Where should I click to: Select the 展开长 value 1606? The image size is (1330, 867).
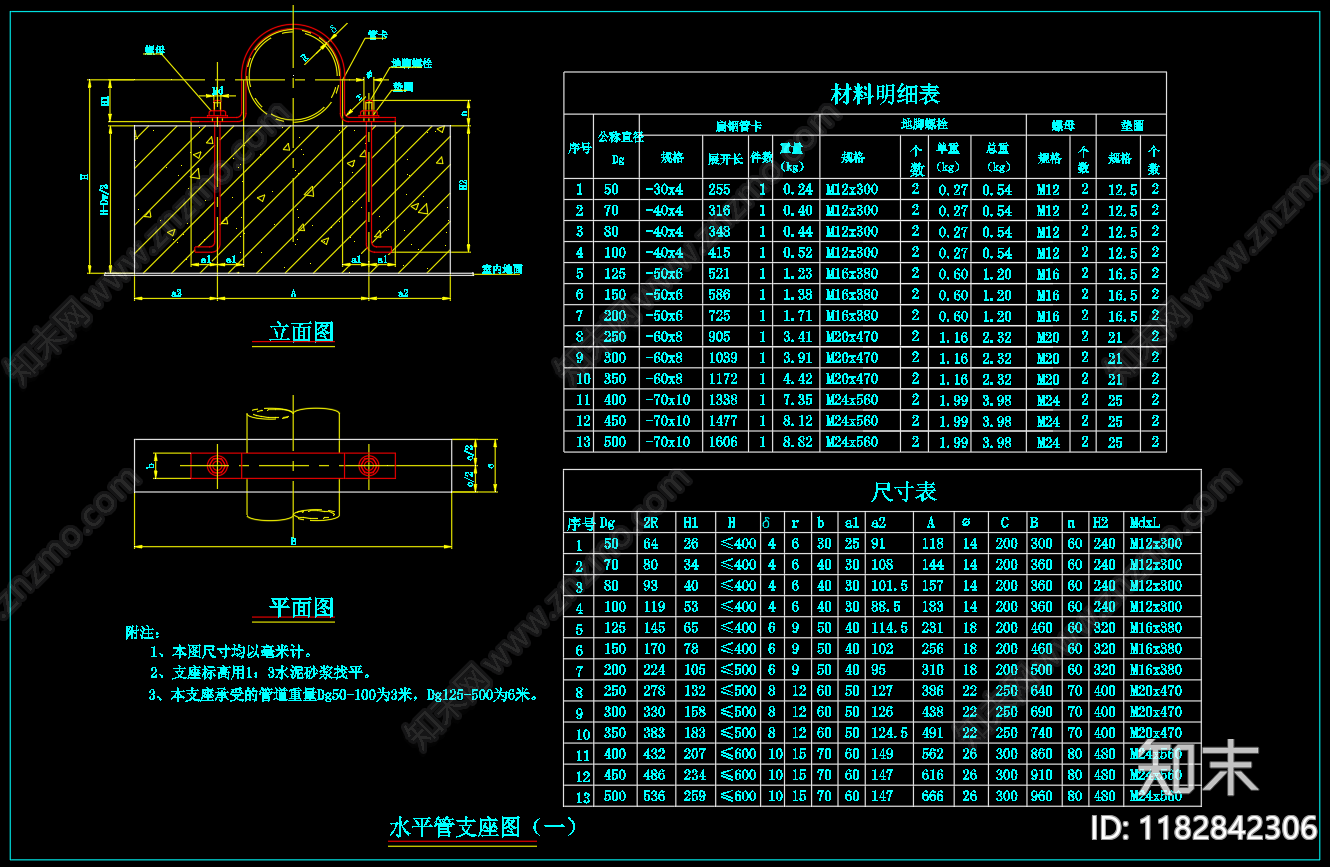[x=722, y=441]
